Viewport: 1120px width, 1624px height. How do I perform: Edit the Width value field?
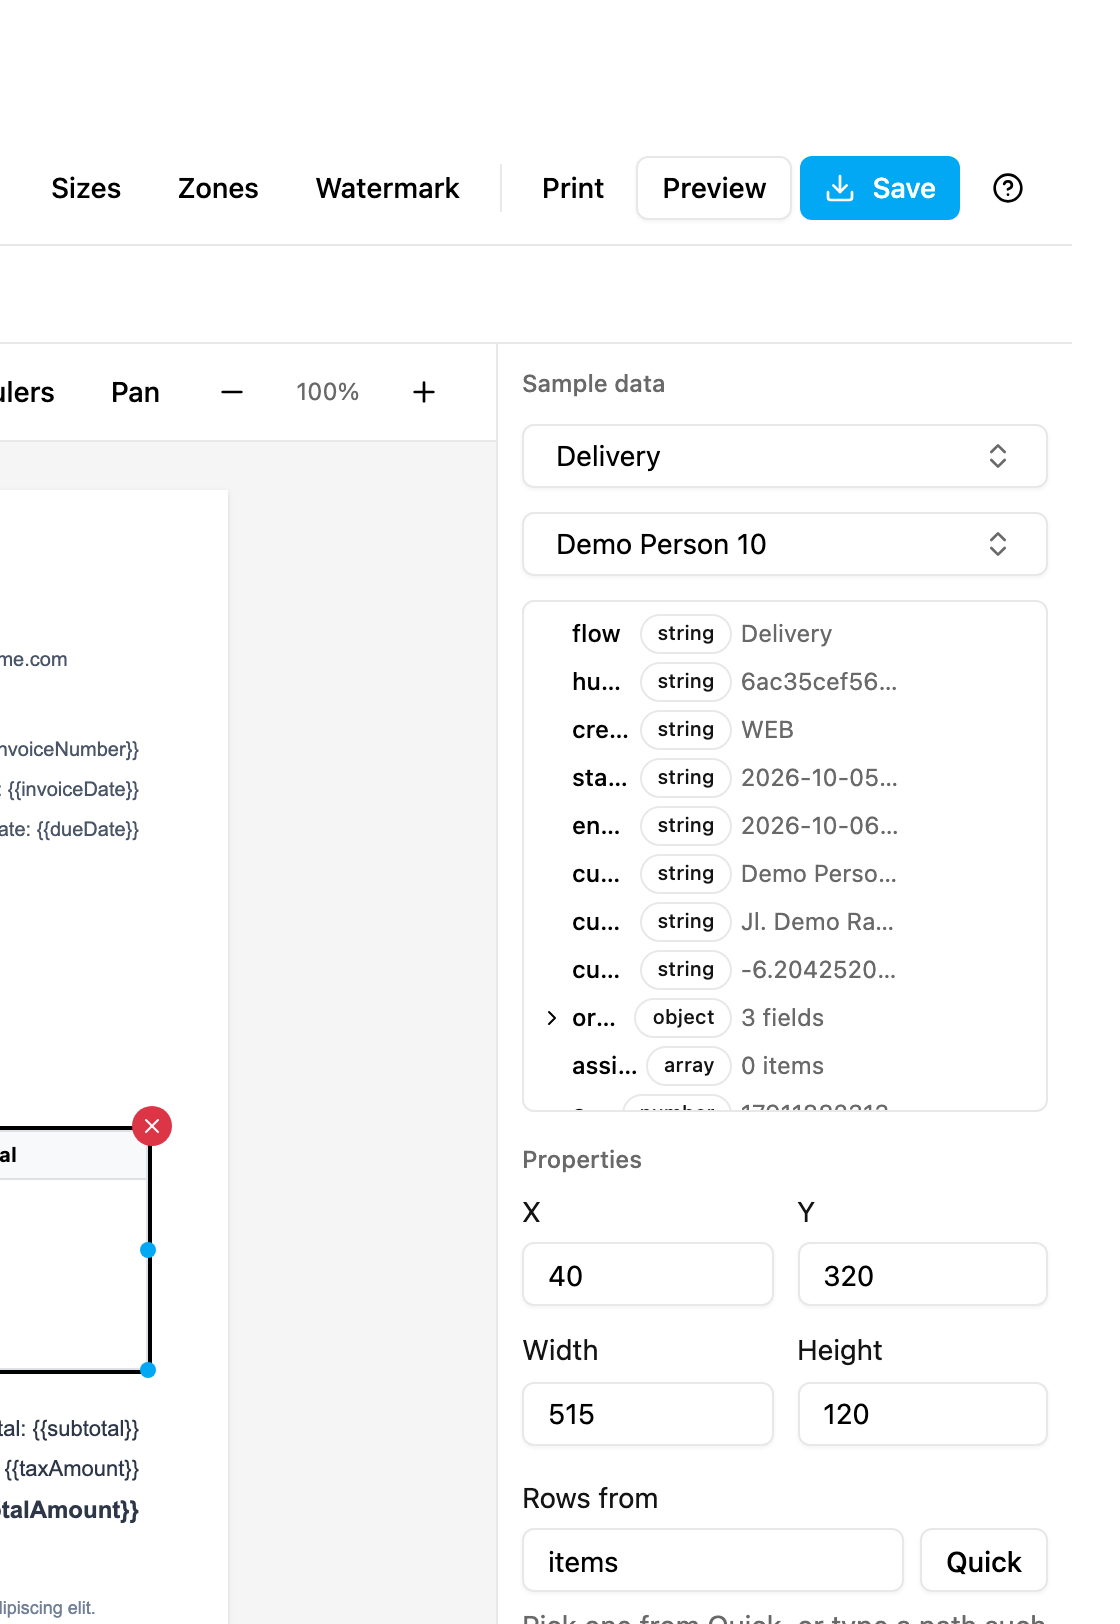[648, 1414]
